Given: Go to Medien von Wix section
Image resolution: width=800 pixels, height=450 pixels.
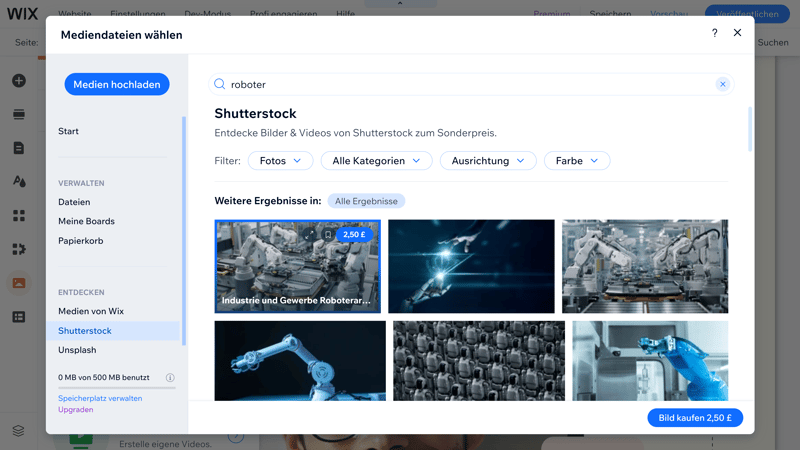Looking at the screenshot, I should click(x=91, y=311).
